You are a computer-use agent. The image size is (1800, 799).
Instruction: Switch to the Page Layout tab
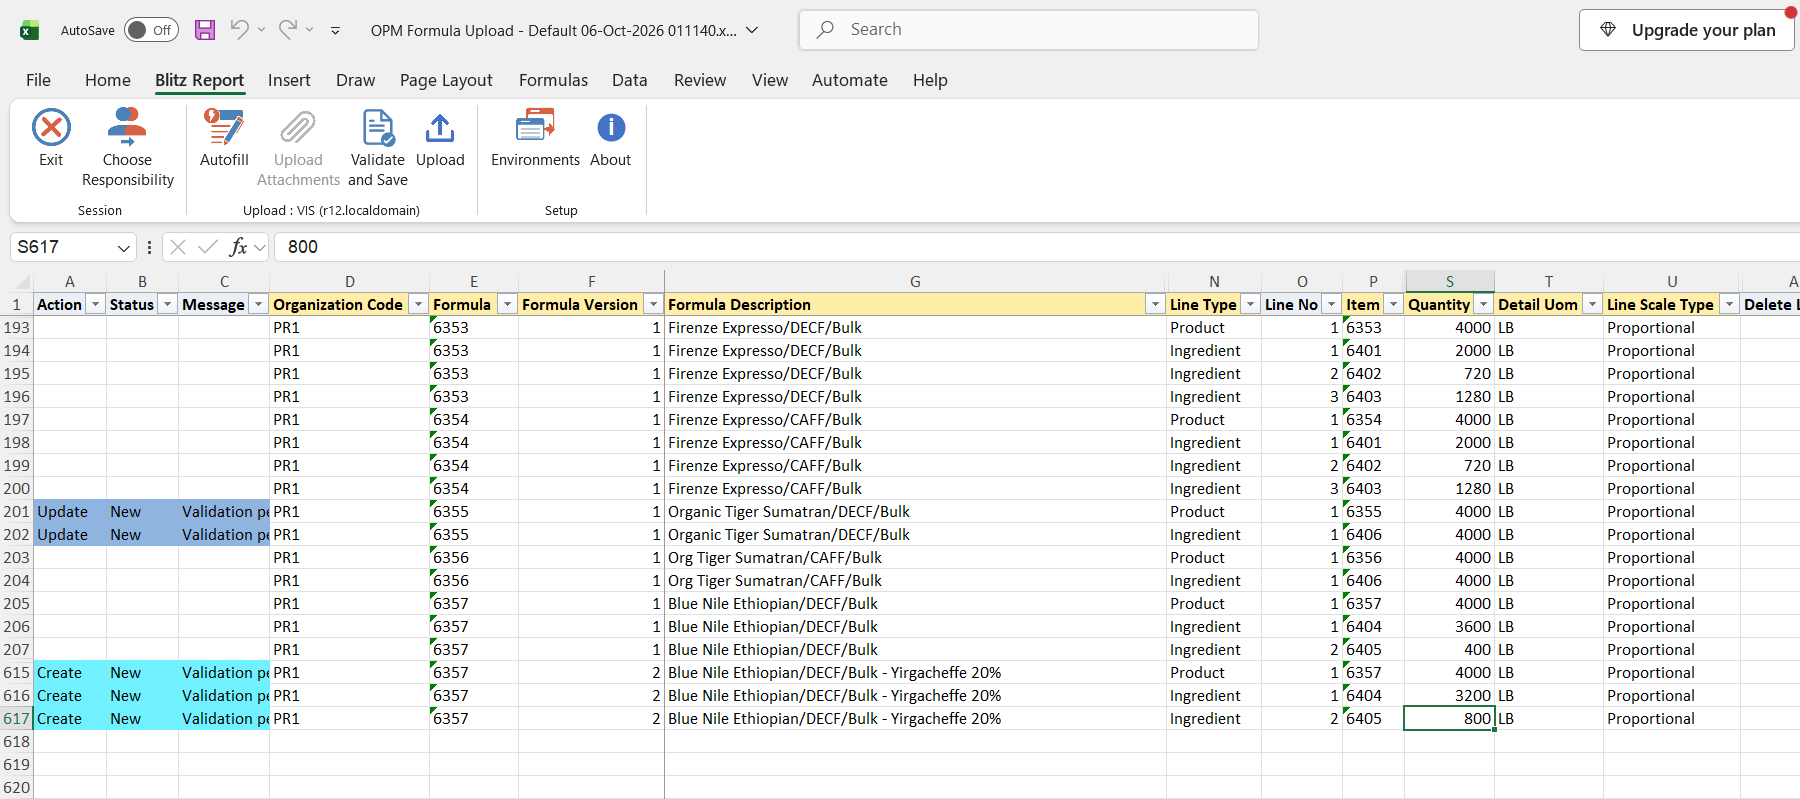[446, 80]
